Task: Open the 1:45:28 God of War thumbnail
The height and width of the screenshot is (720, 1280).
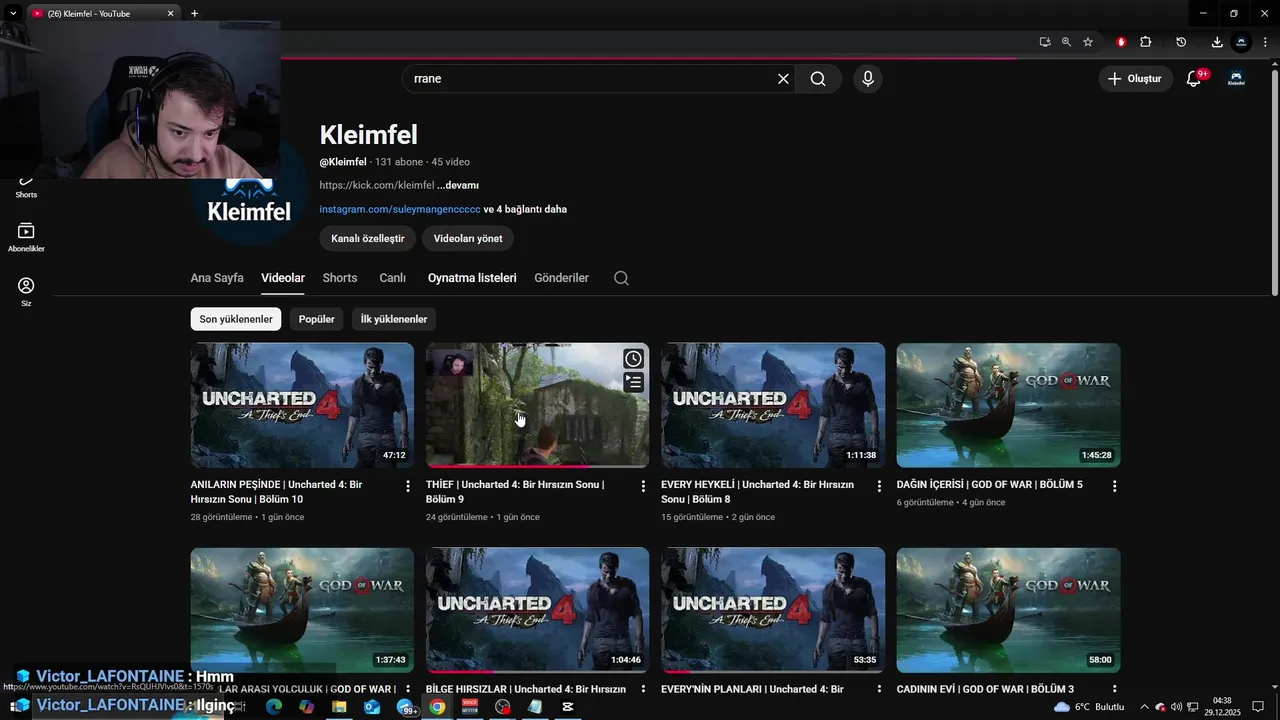Action: [x=1008, y=405]
